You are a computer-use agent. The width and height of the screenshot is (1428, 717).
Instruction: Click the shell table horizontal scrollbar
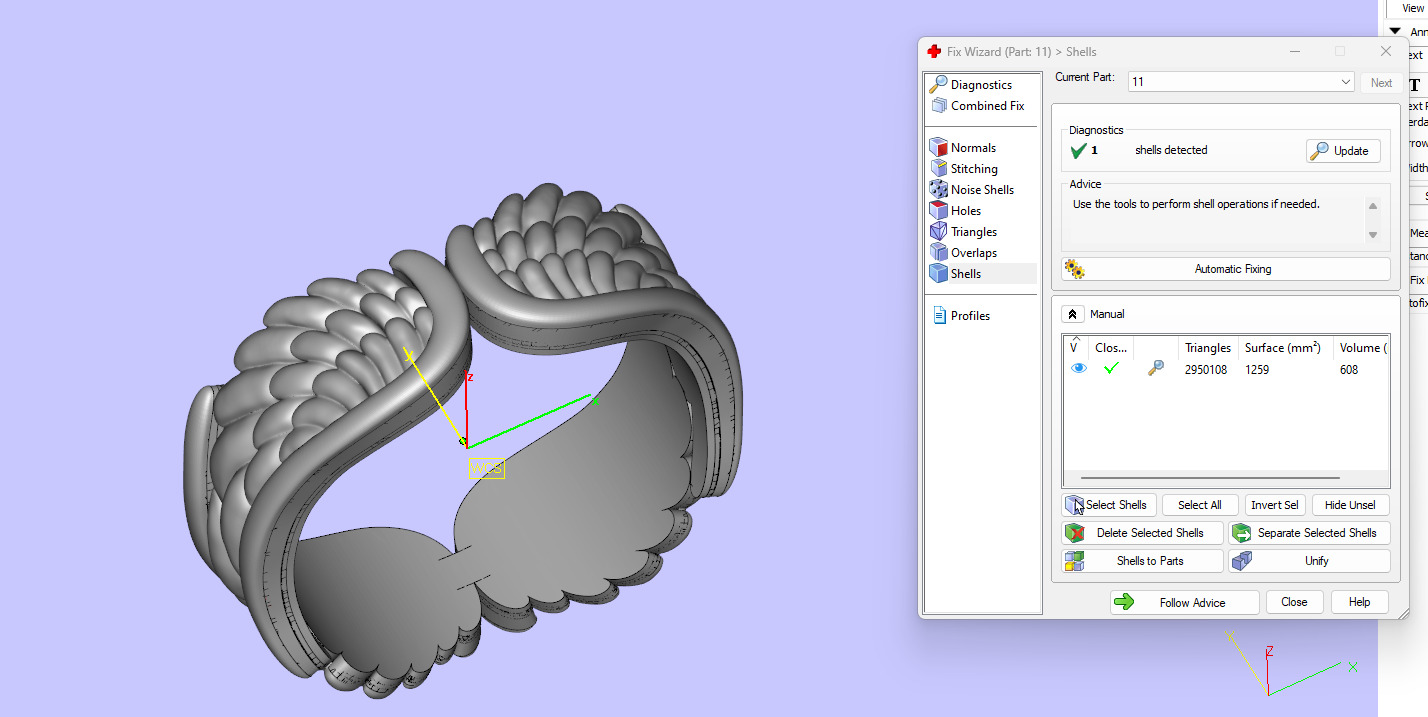[x=1210, y=478]
